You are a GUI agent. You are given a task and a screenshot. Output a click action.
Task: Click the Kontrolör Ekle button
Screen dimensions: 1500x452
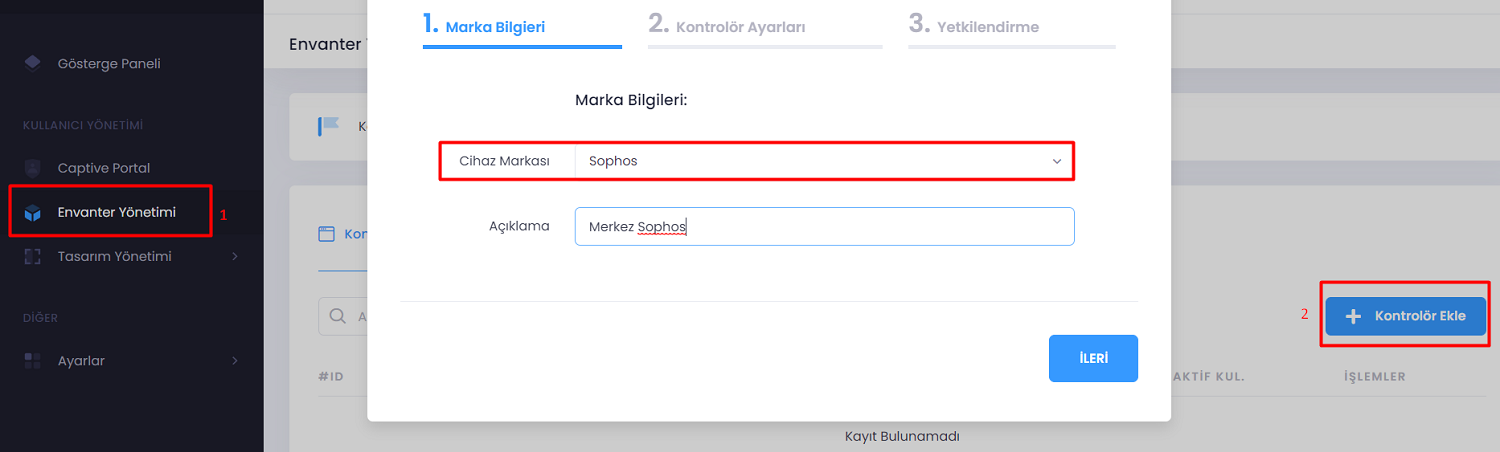[x=1405, y=316]
